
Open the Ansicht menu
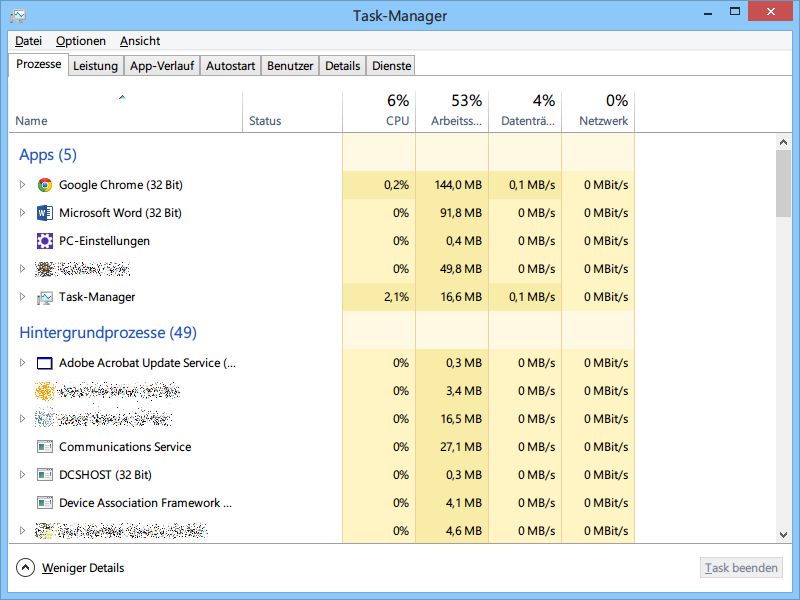(140, 41)
